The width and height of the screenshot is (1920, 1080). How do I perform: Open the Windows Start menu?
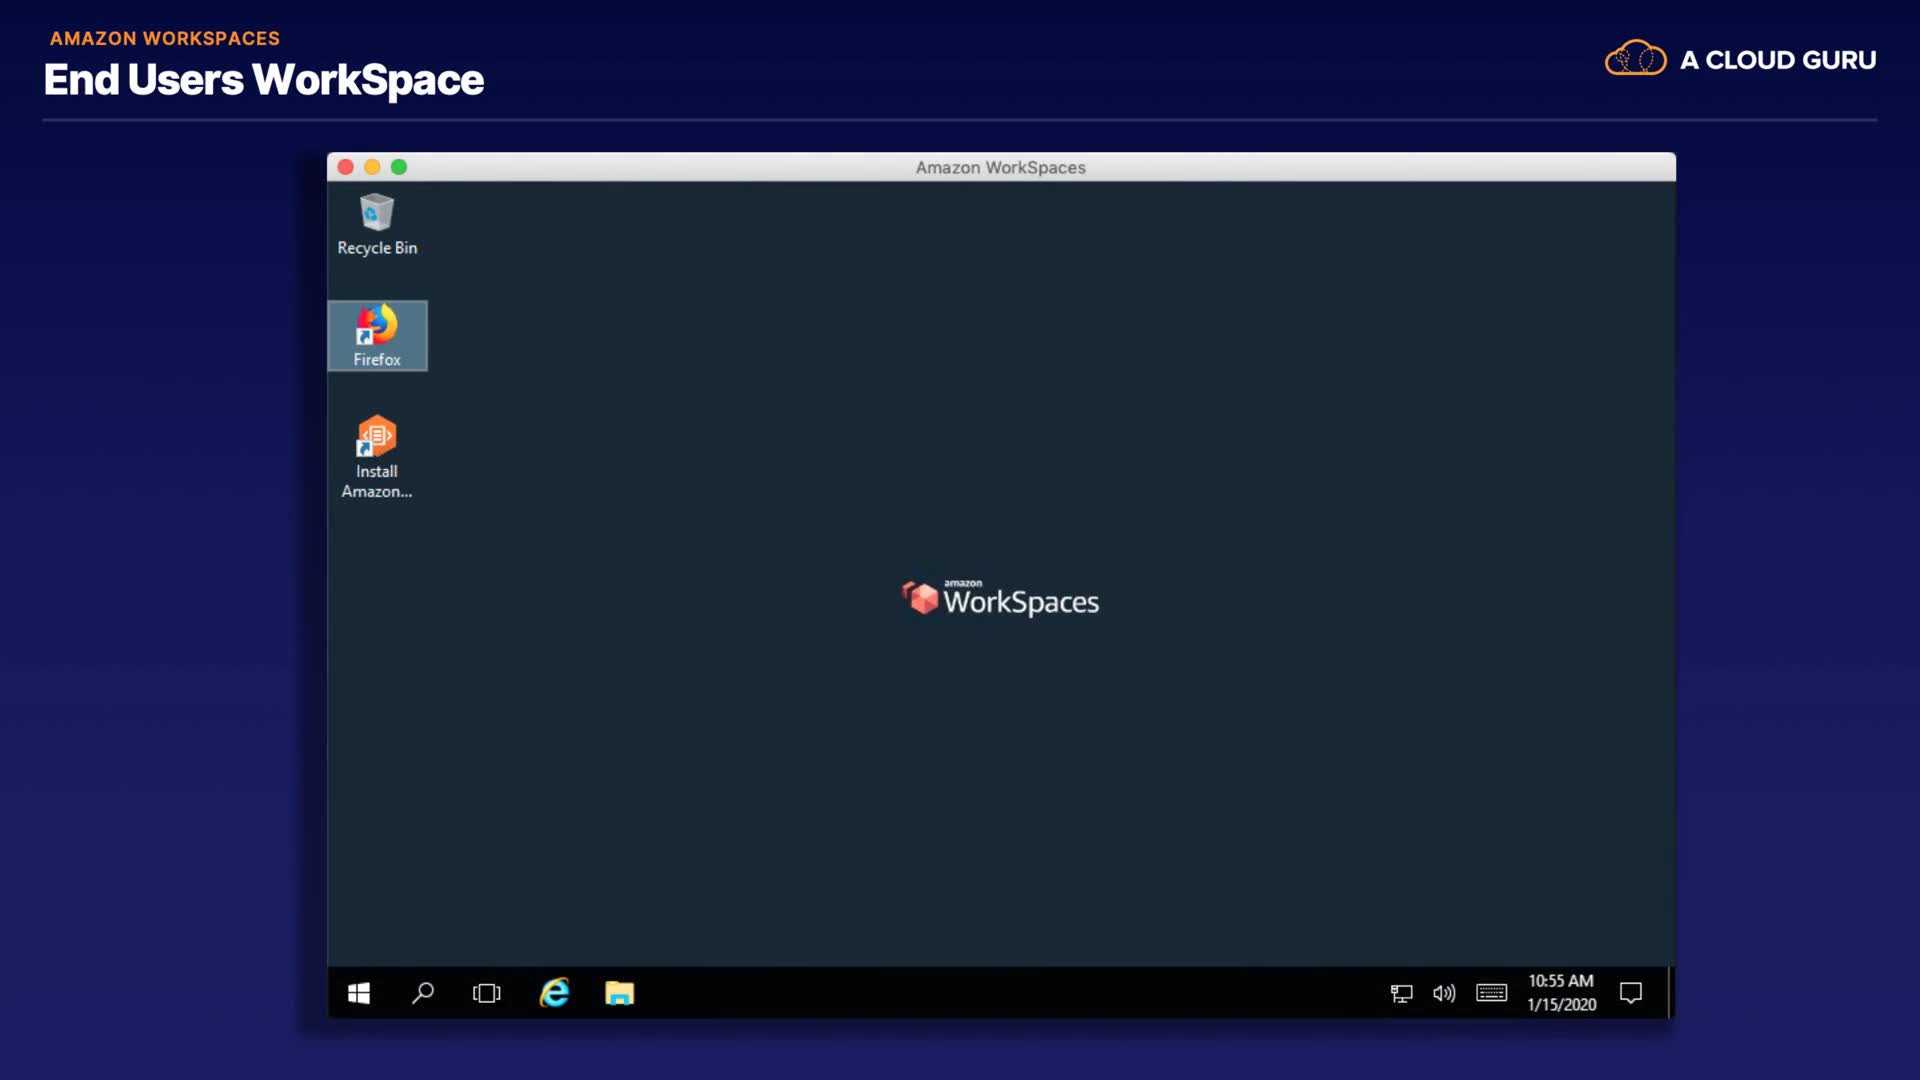pos(359,993)
